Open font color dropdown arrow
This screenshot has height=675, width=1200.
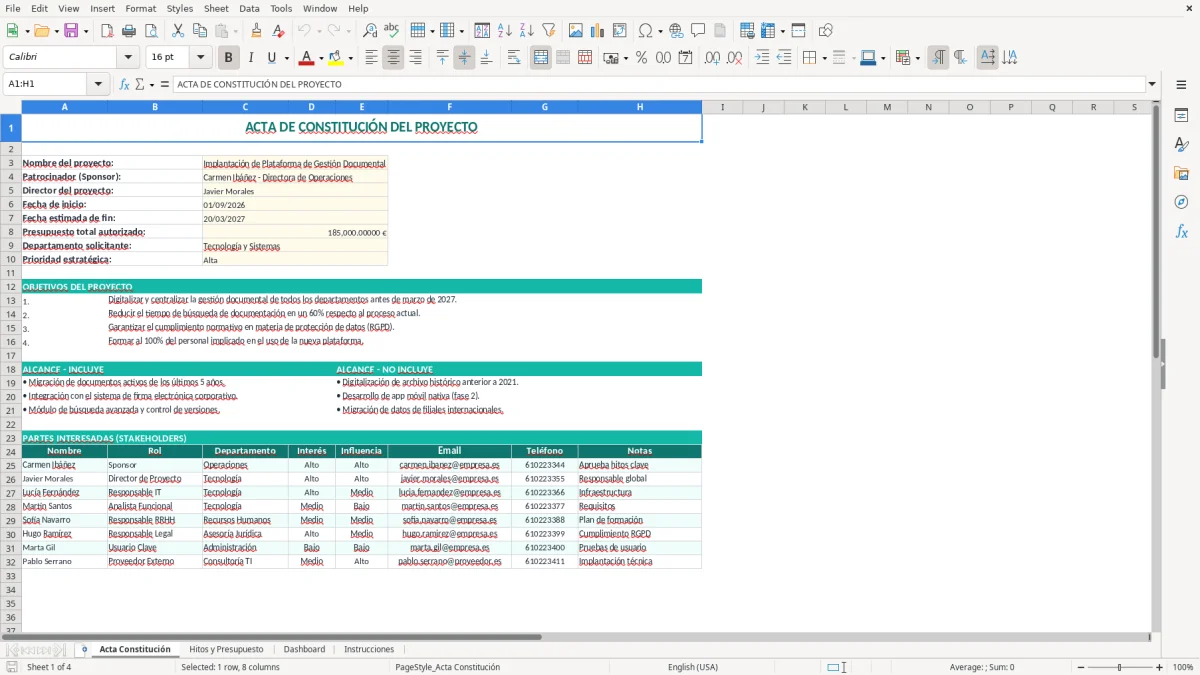tap(321, 57)
